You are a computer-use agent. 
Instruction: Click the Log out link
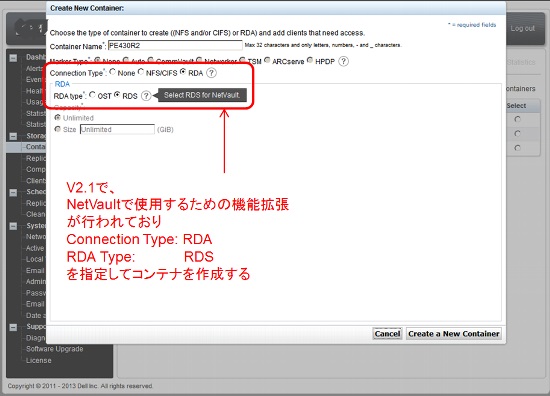tap(523, 28)
